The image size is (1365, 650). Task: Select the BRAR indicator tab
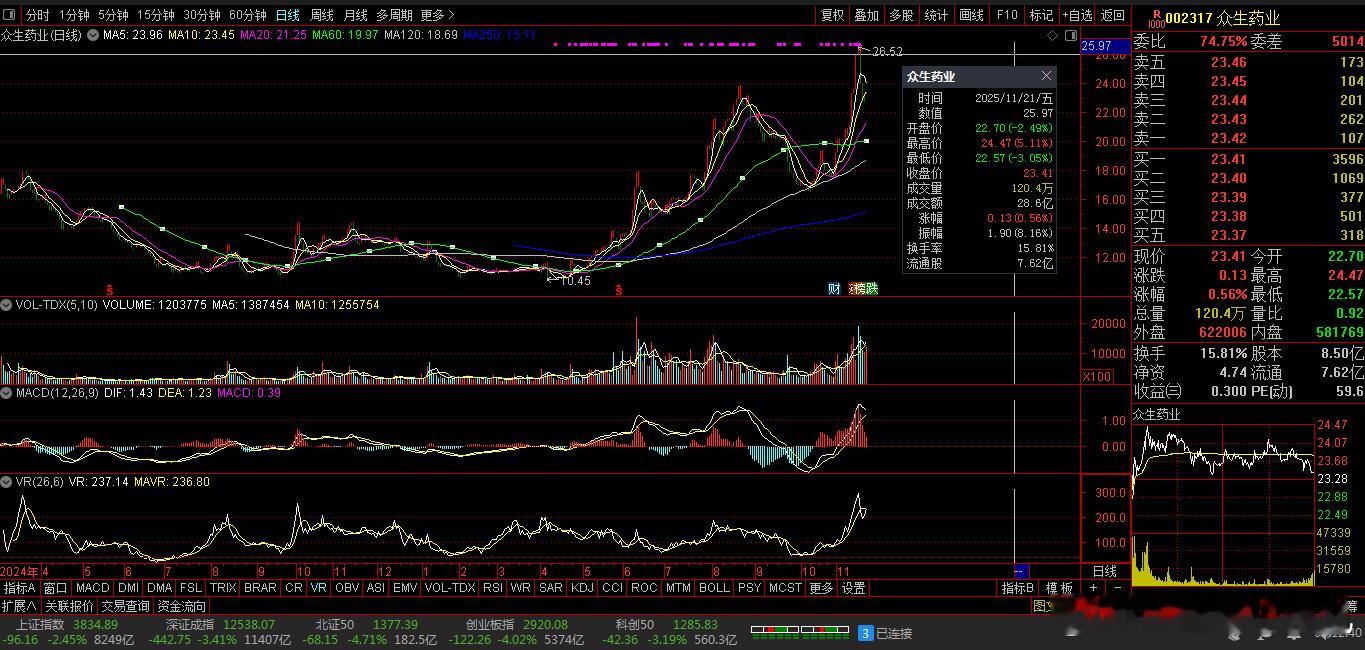tap(260, 588)
